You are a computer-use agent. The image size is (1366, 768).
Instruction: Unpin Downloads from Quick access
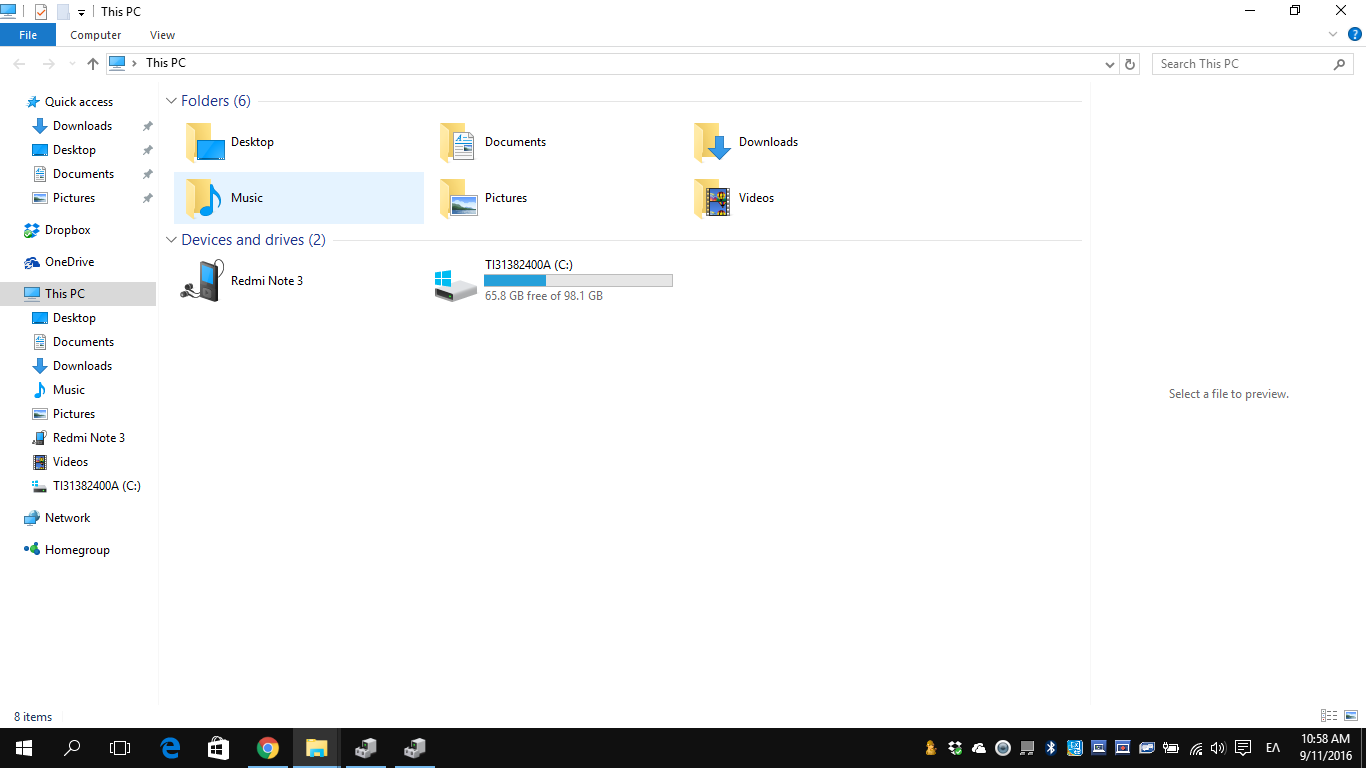(147, 126)
